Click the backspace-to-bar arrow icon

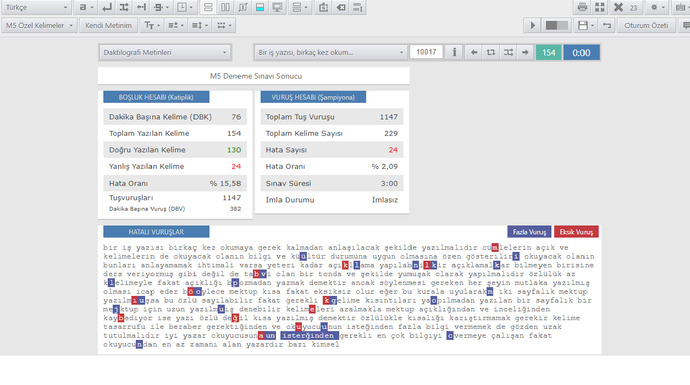pyautogui.click(x=141, y=7)
